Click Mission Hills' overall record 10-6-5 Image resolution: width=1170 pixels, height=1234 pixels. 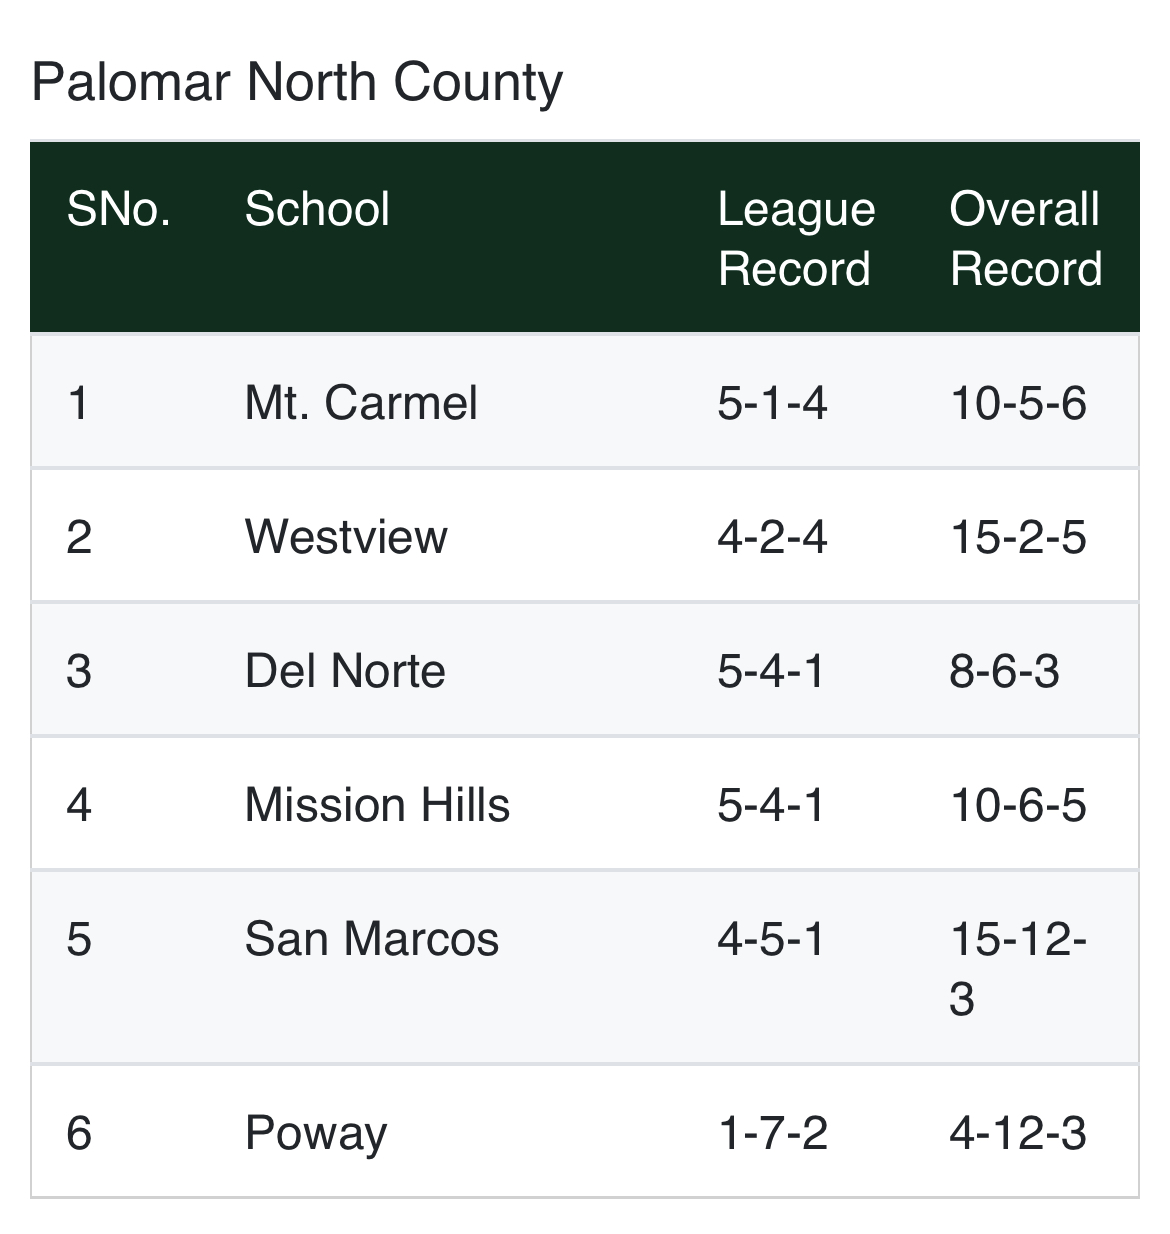(1017, 805)
